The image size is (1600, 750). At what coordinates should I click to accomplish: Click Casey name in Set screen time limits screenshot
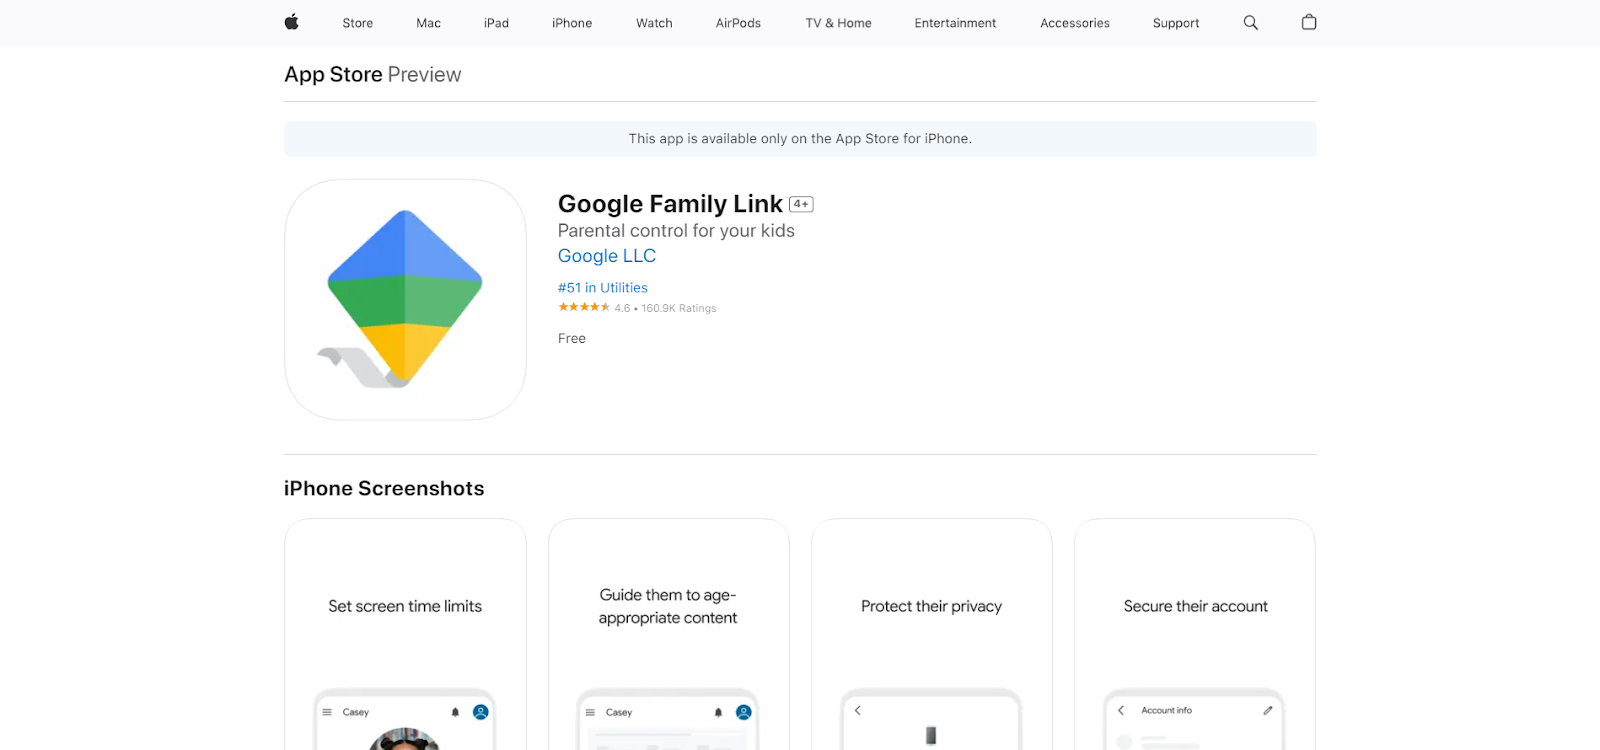(356, 712)
